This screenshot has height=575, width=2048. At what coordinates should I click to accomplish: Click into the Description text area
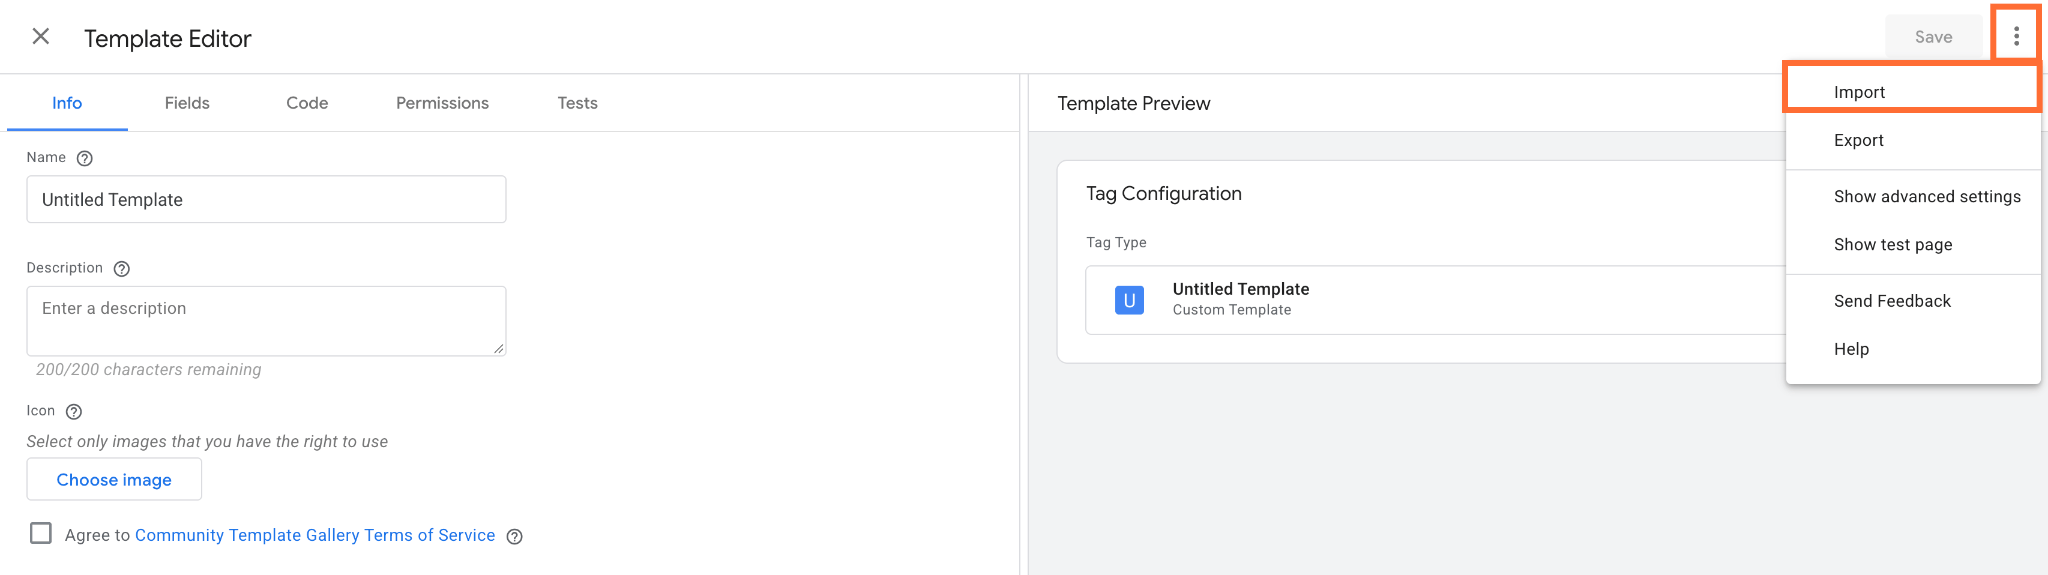(266, 321)
